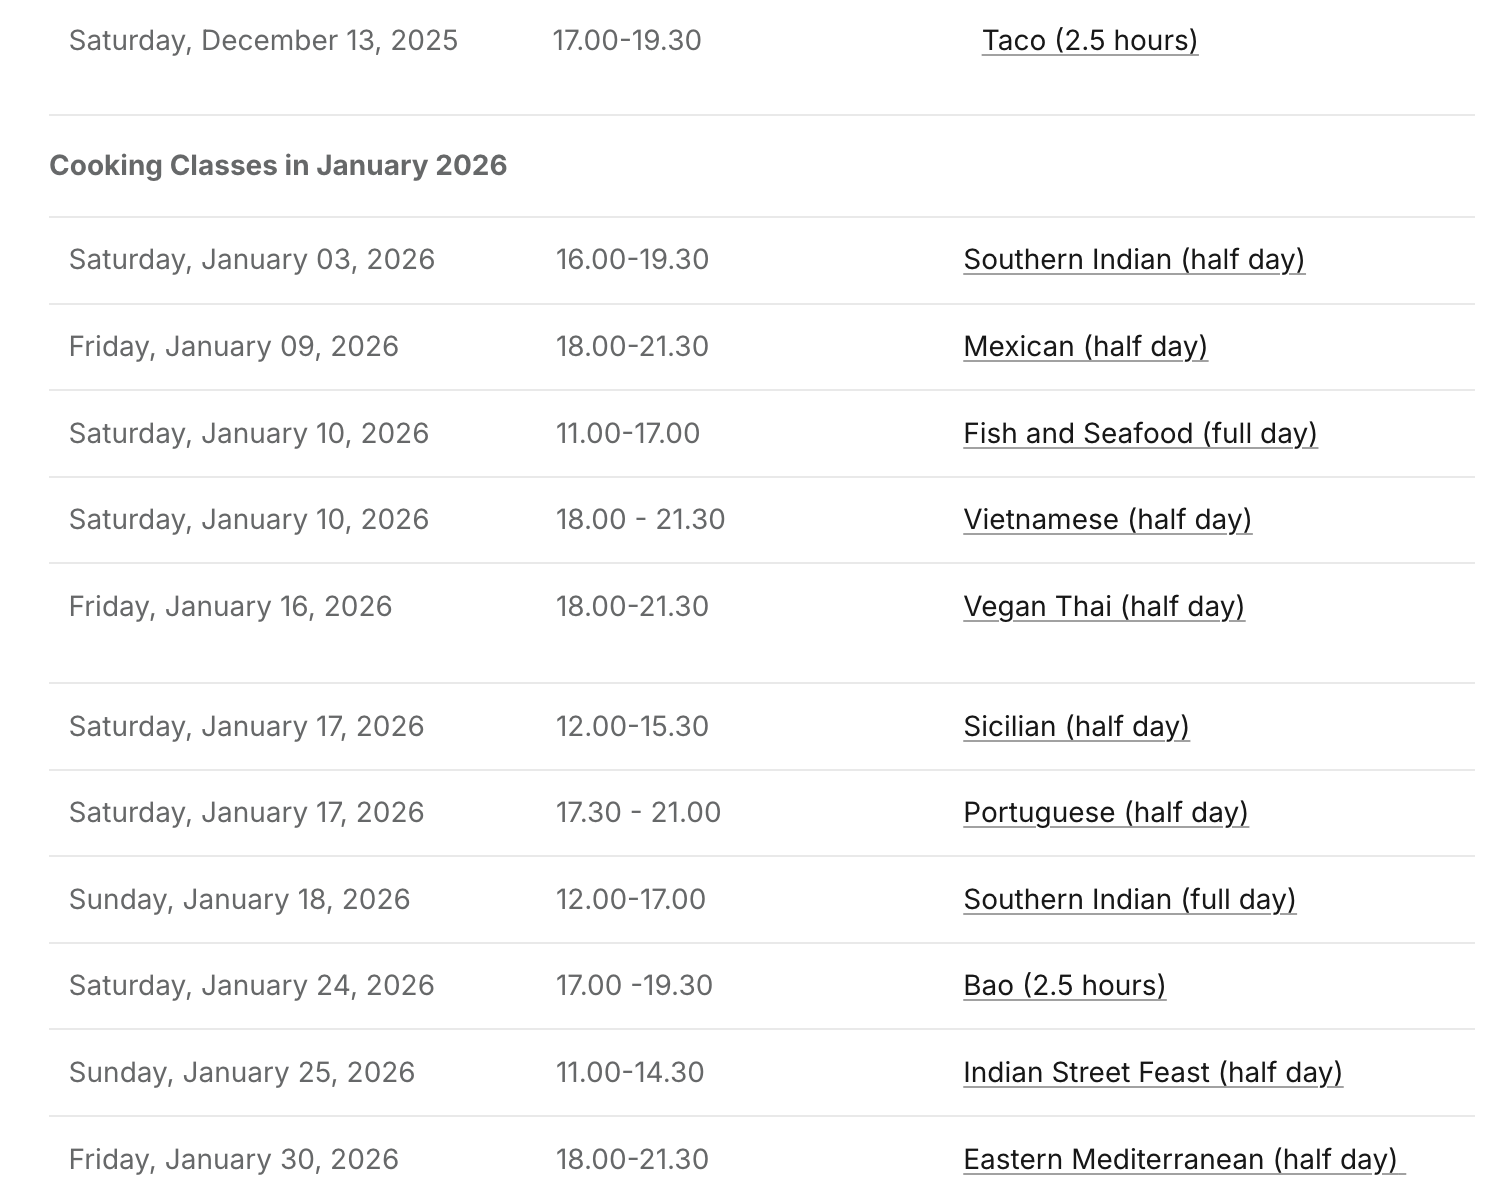Click the Saturday, January 03, 2026 date
The width and height of the screenshot is (1486, 1188).
click(252, 259)
